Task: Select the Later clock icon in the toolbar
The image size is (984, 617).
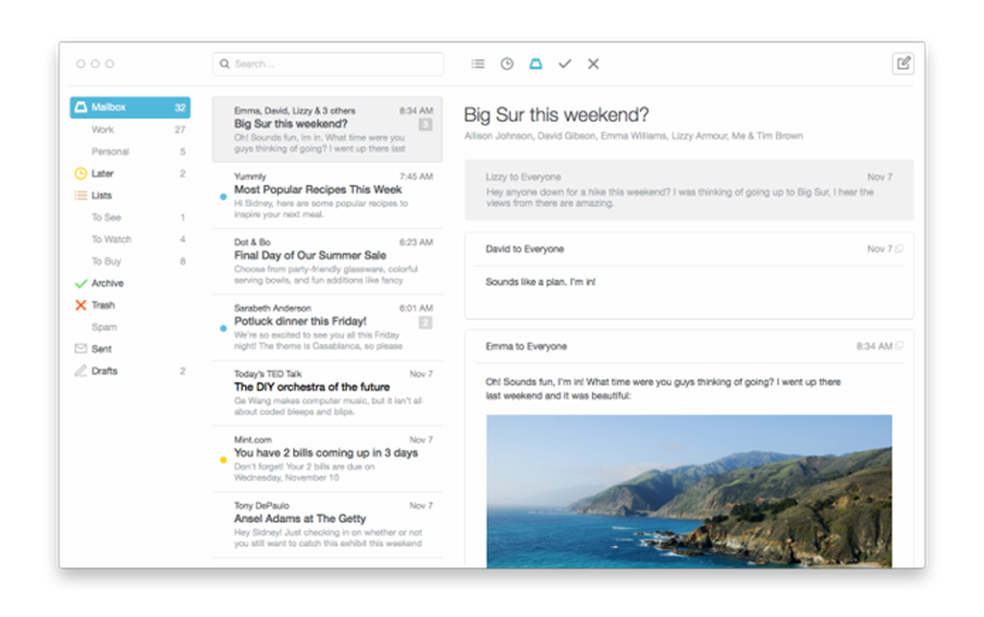Action: click(506, 63)
